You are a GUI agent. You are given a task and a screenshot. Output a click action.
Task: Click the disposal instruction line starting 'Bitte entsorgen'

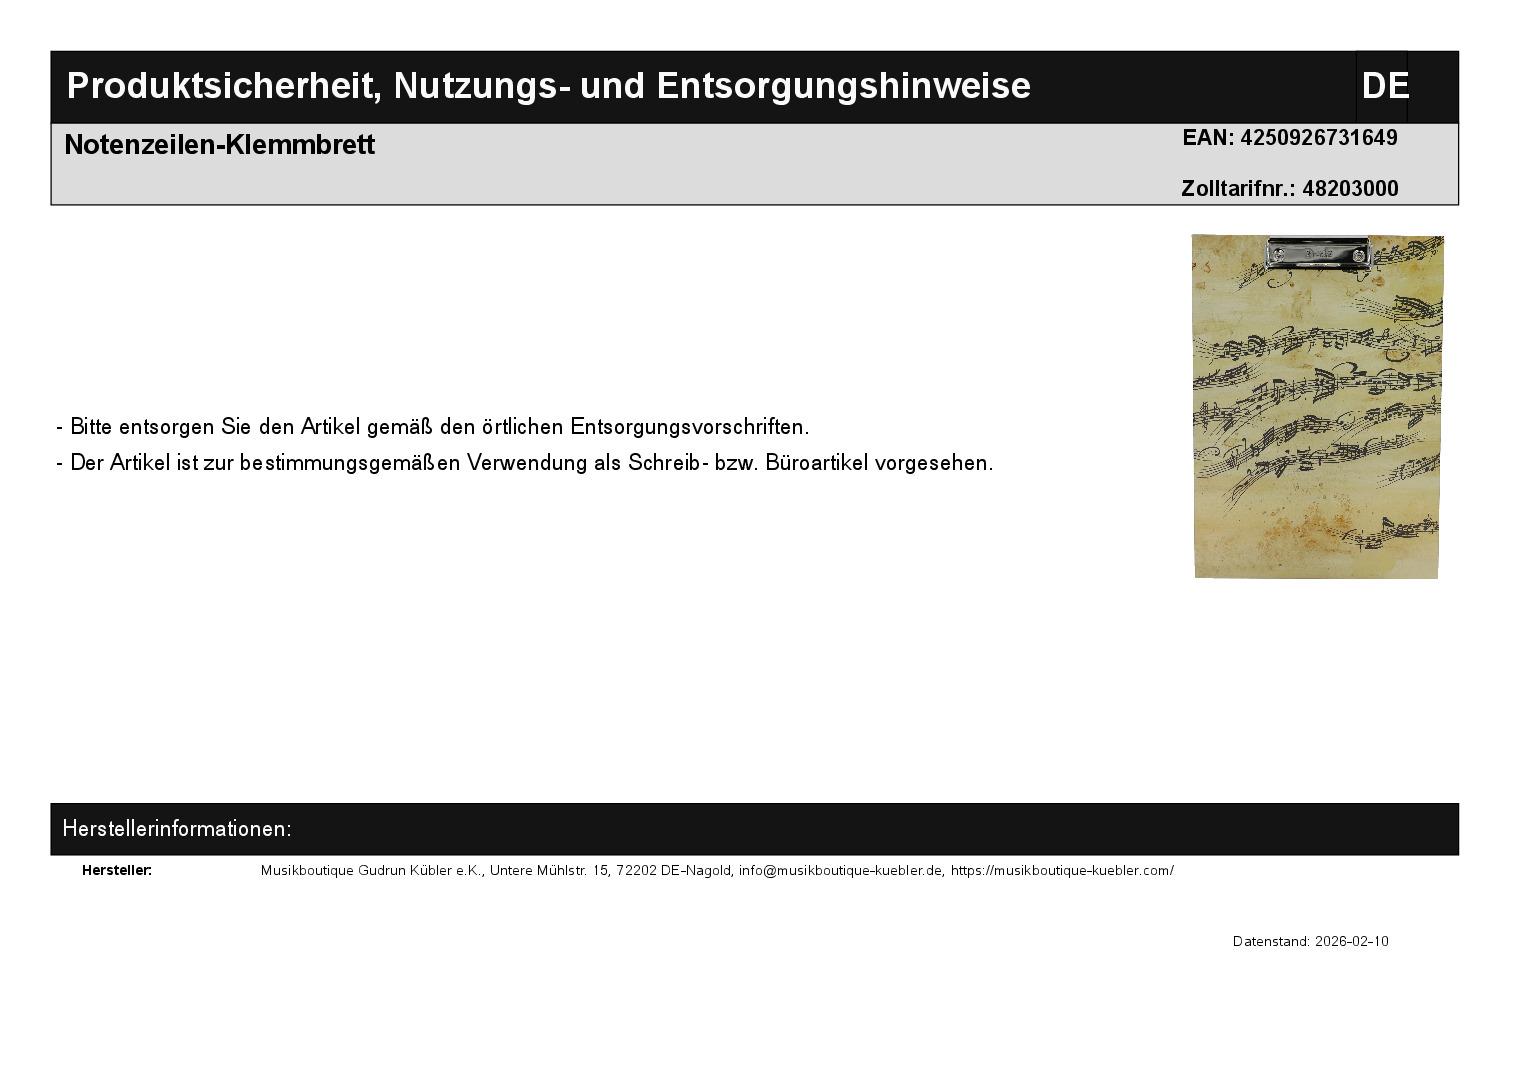(x=432, y=427)
